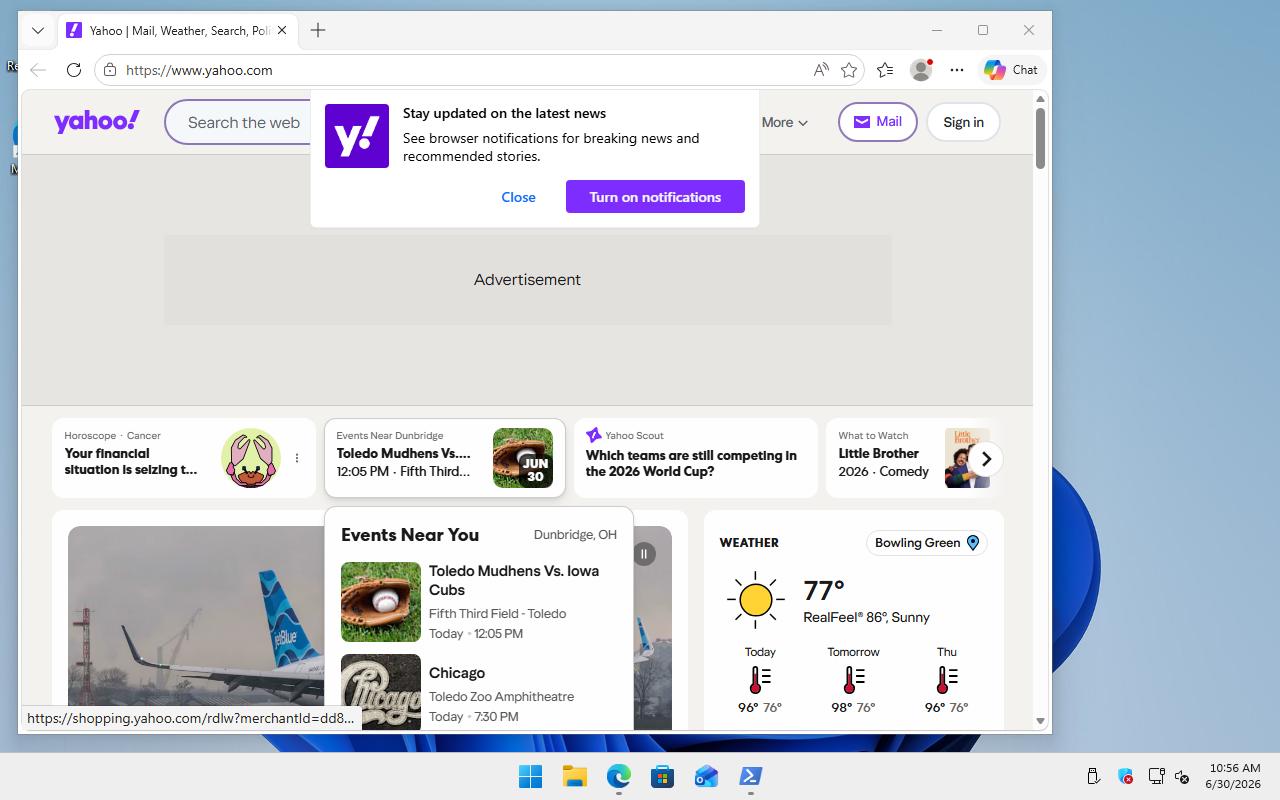
Task: Open Cancer horoscope card
Action: (x=184, y=458)
